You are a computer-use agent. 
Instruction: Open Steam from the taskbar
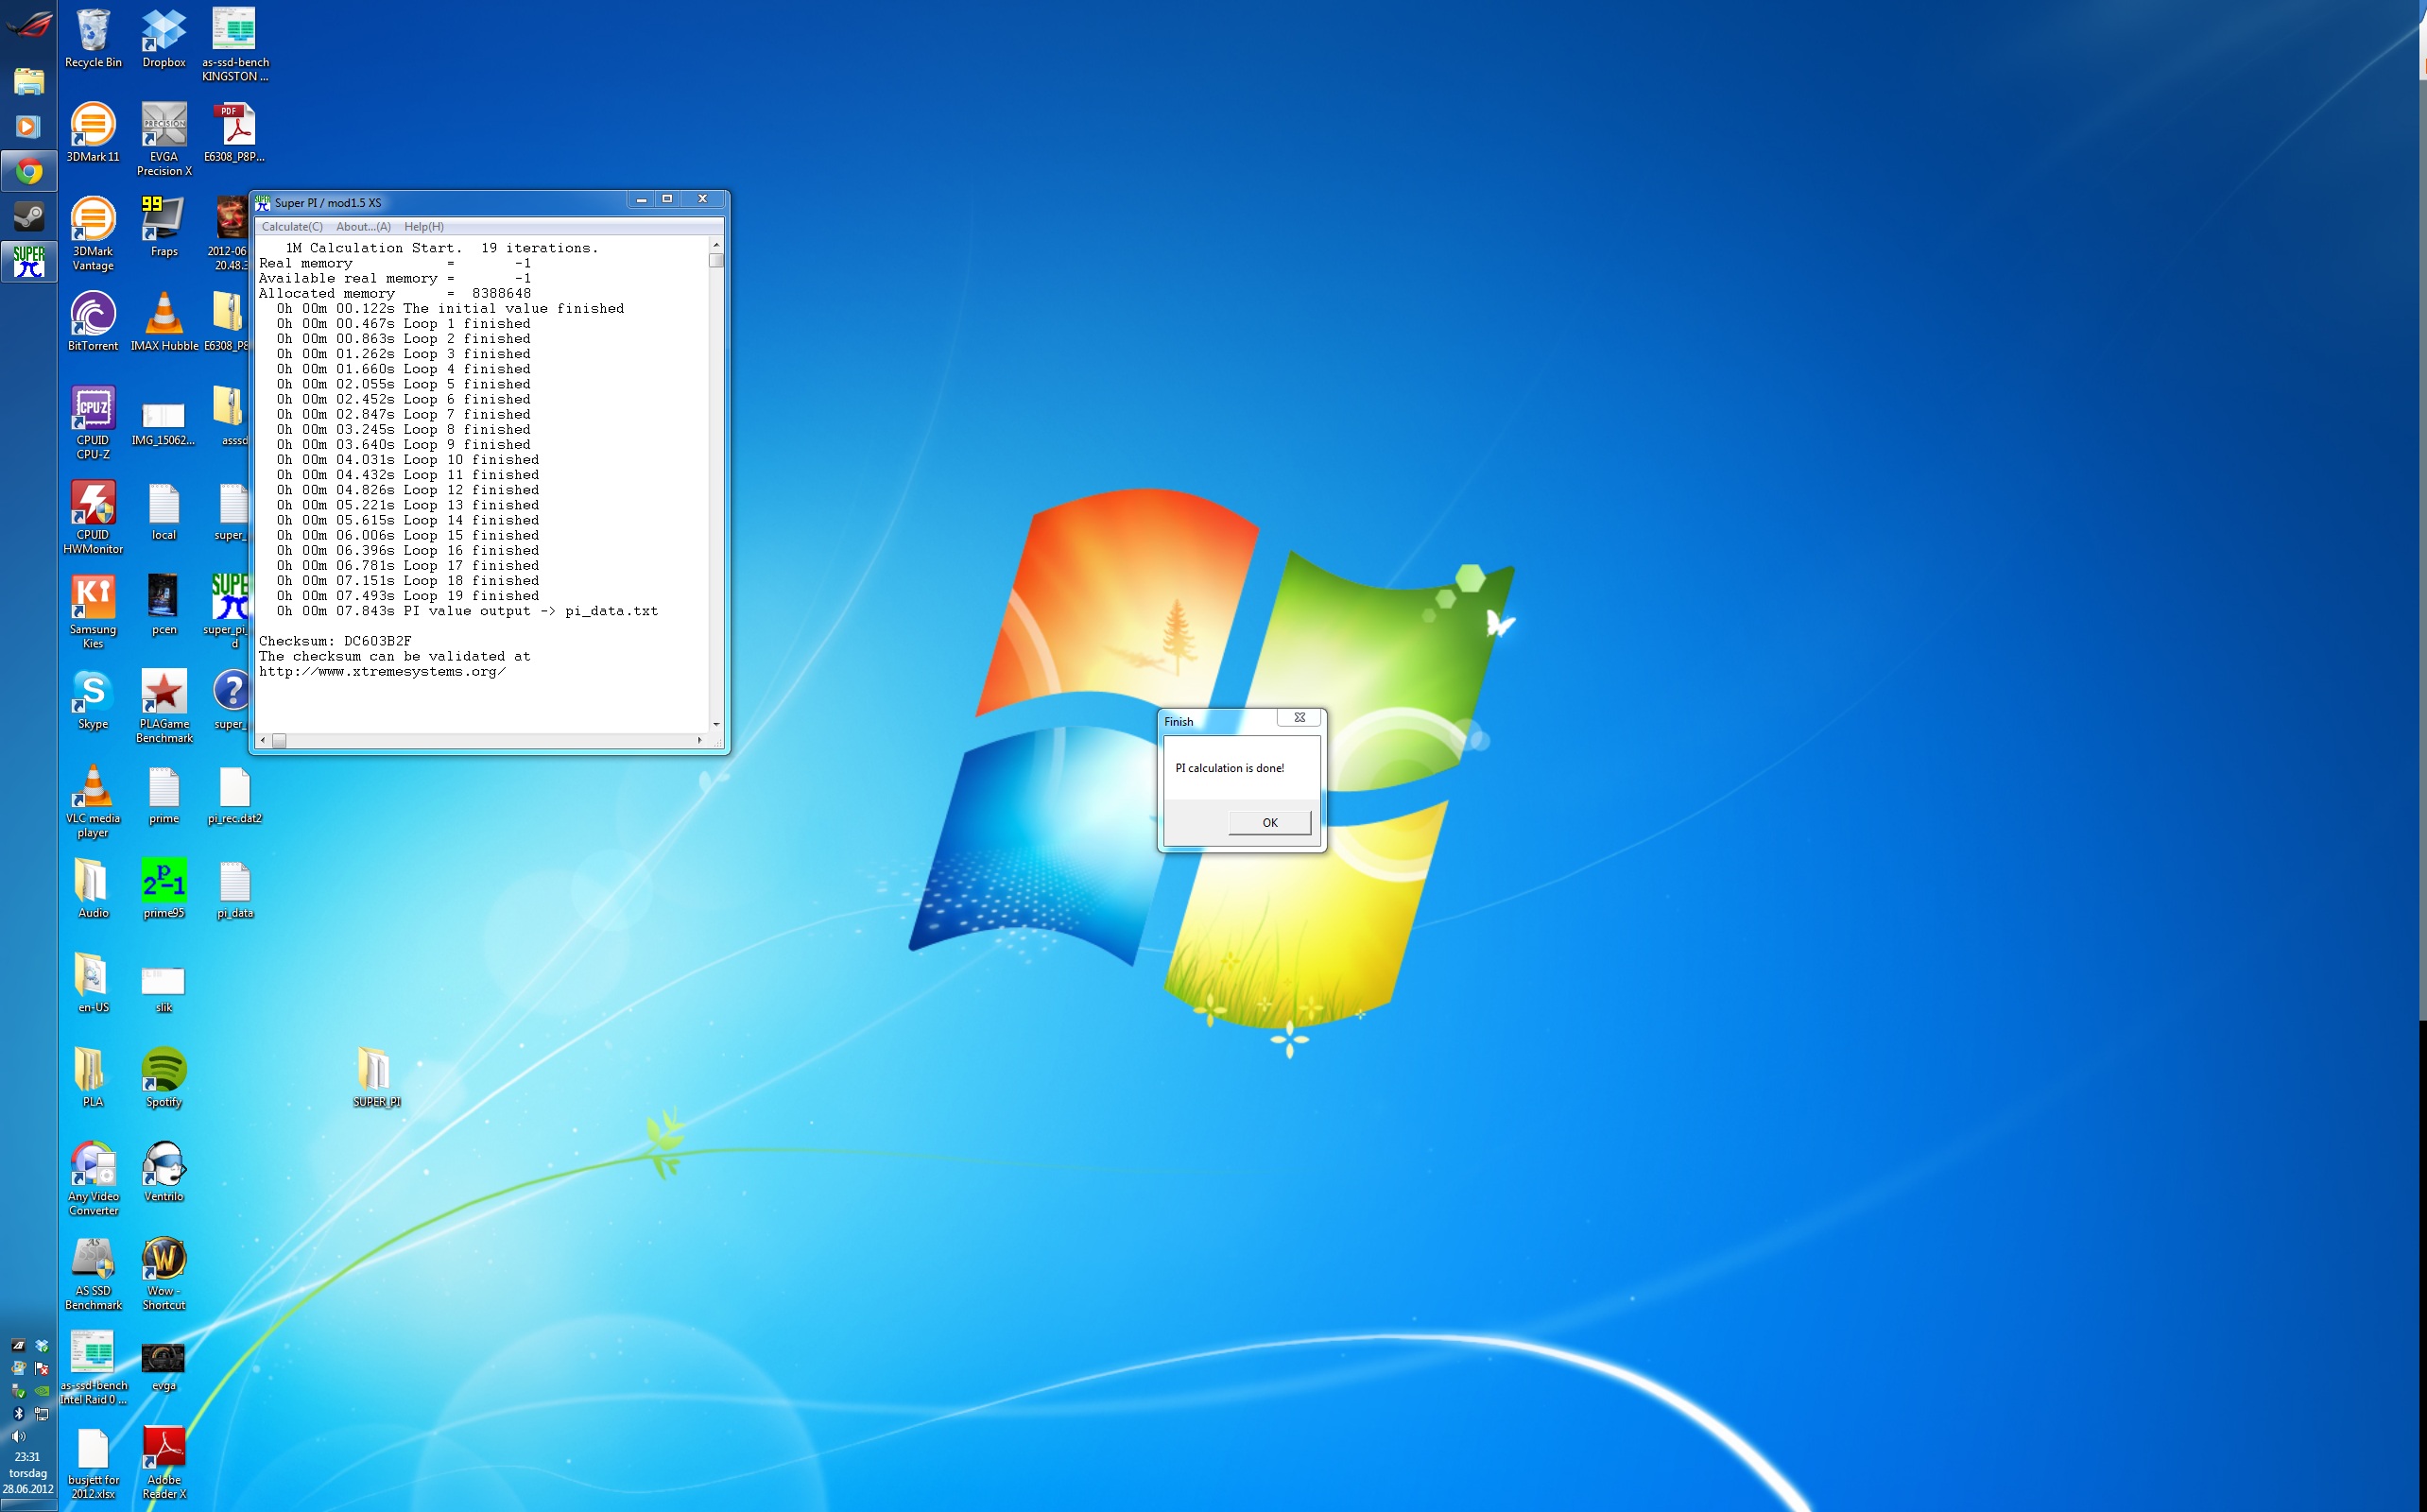(29, 217)
